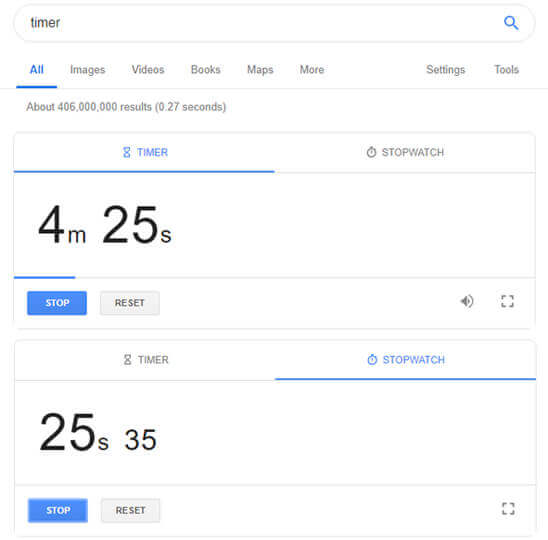Viewport: 548px width, 540px height.
Task: Mute the timer sound with speaker icon
Action: point(467,301)
